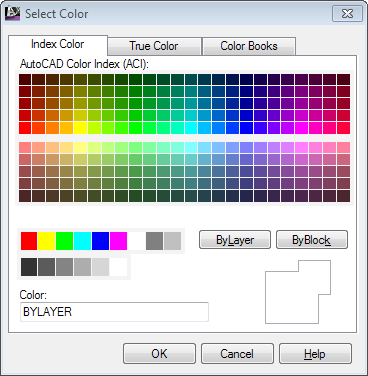Open the Color Books tab
This screenshot has height=376, width=368.
point(249,46)
